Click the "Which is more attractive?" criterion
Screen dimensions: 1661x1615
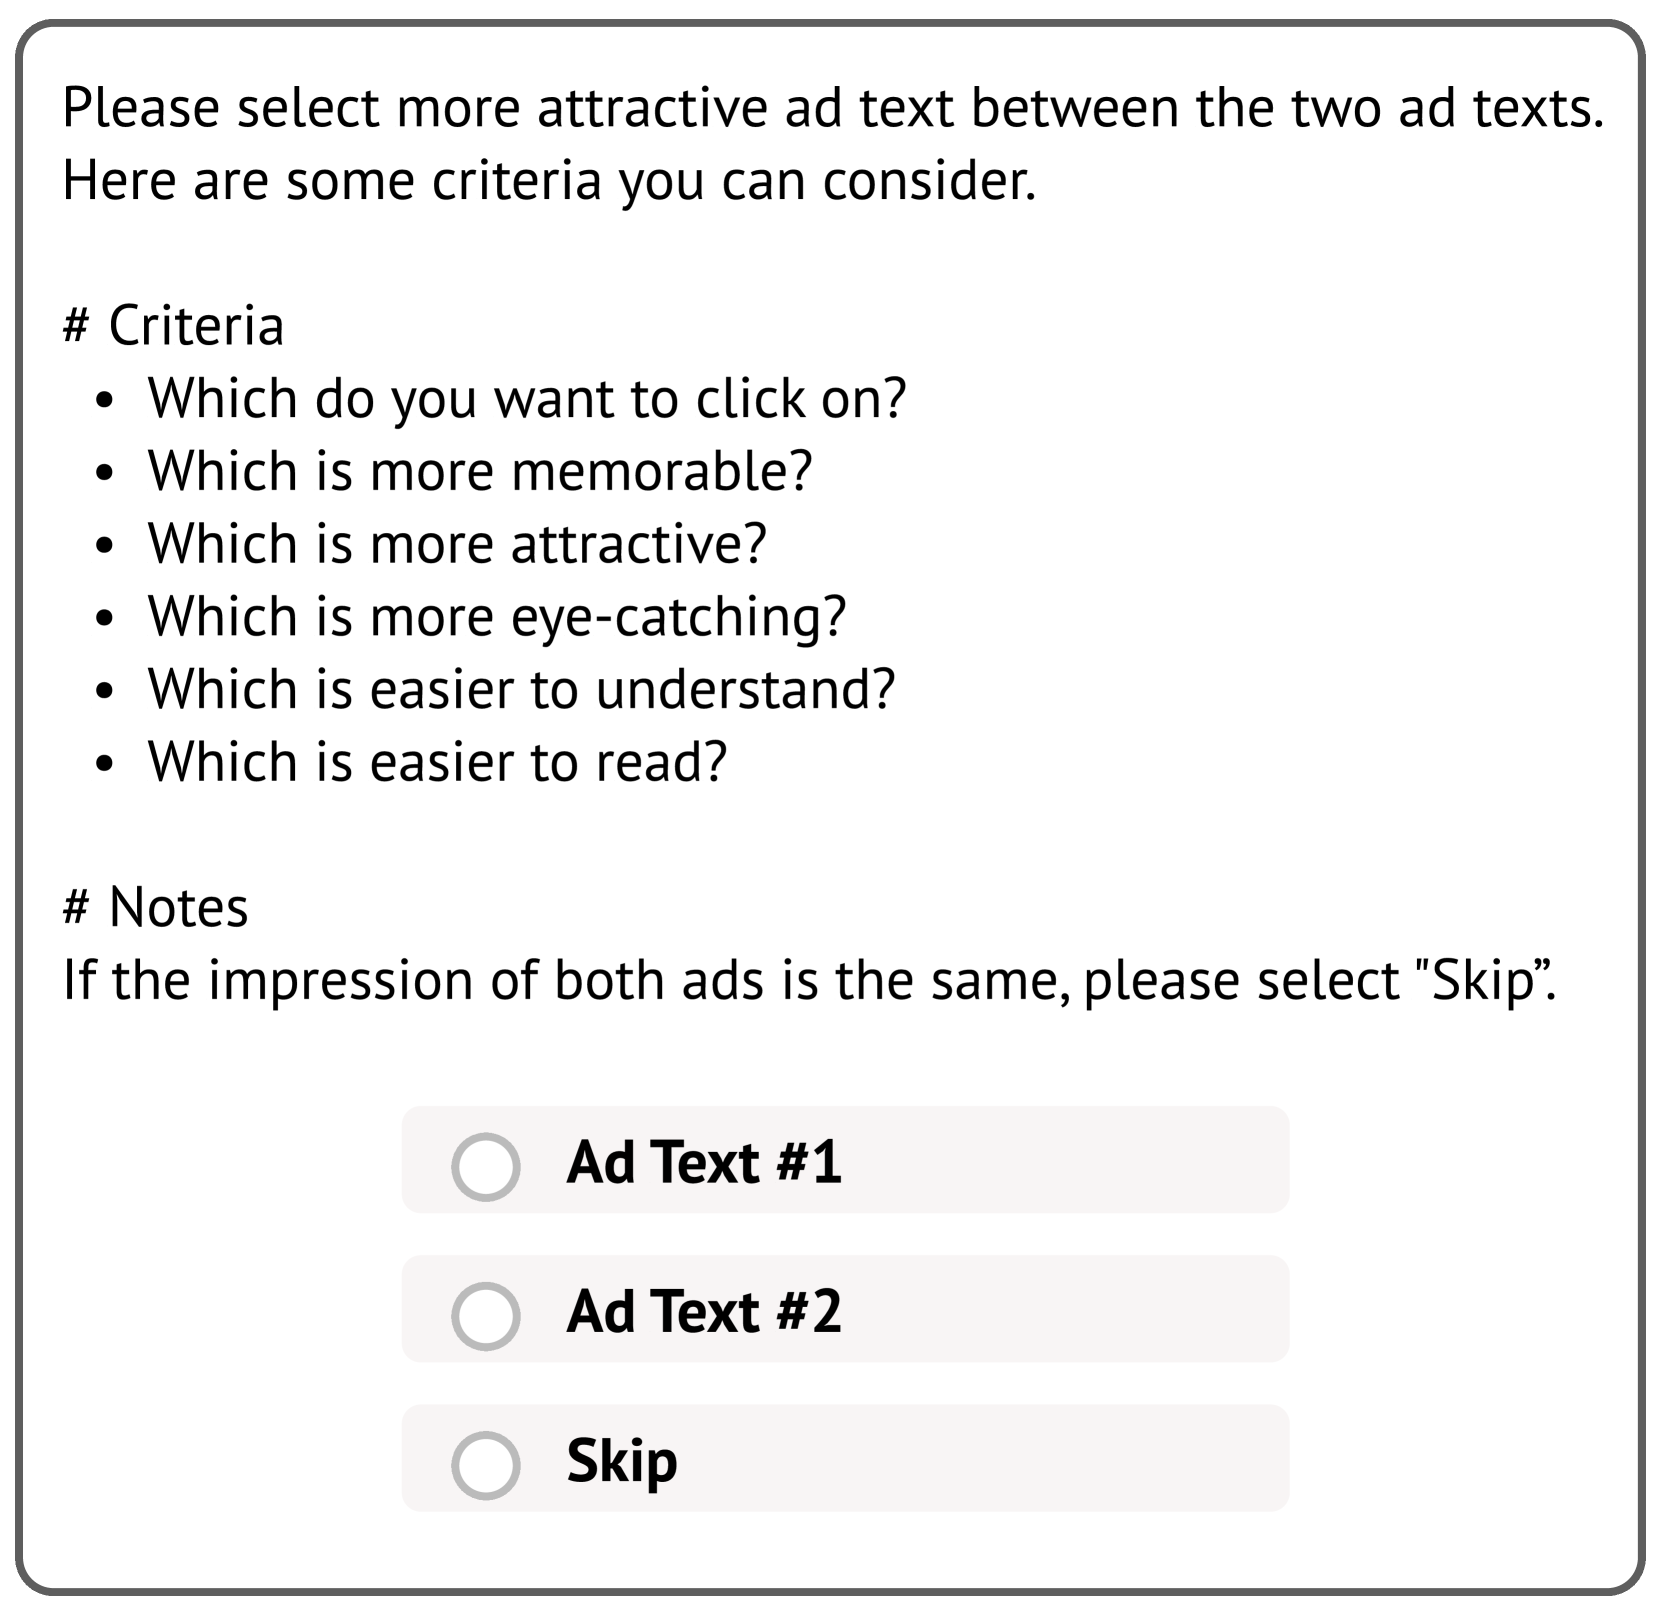[x=457, y=544]
